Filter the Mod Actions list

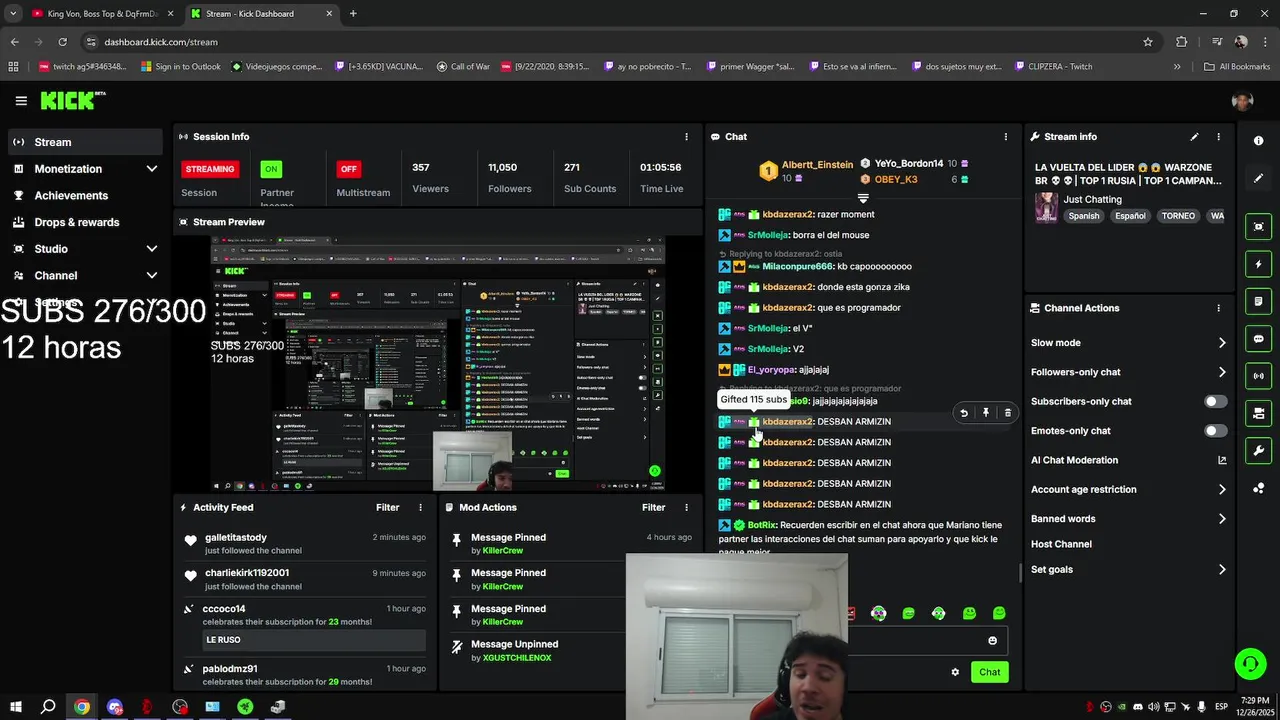653,508
